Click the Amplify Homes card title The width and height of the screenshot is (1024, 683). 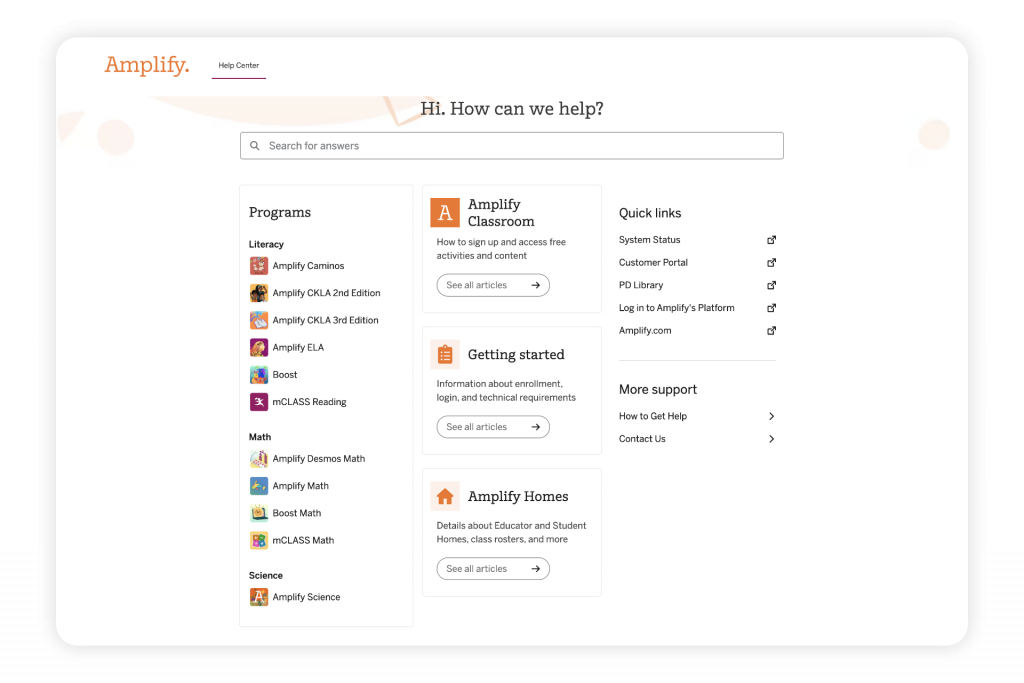click(518, 496)
